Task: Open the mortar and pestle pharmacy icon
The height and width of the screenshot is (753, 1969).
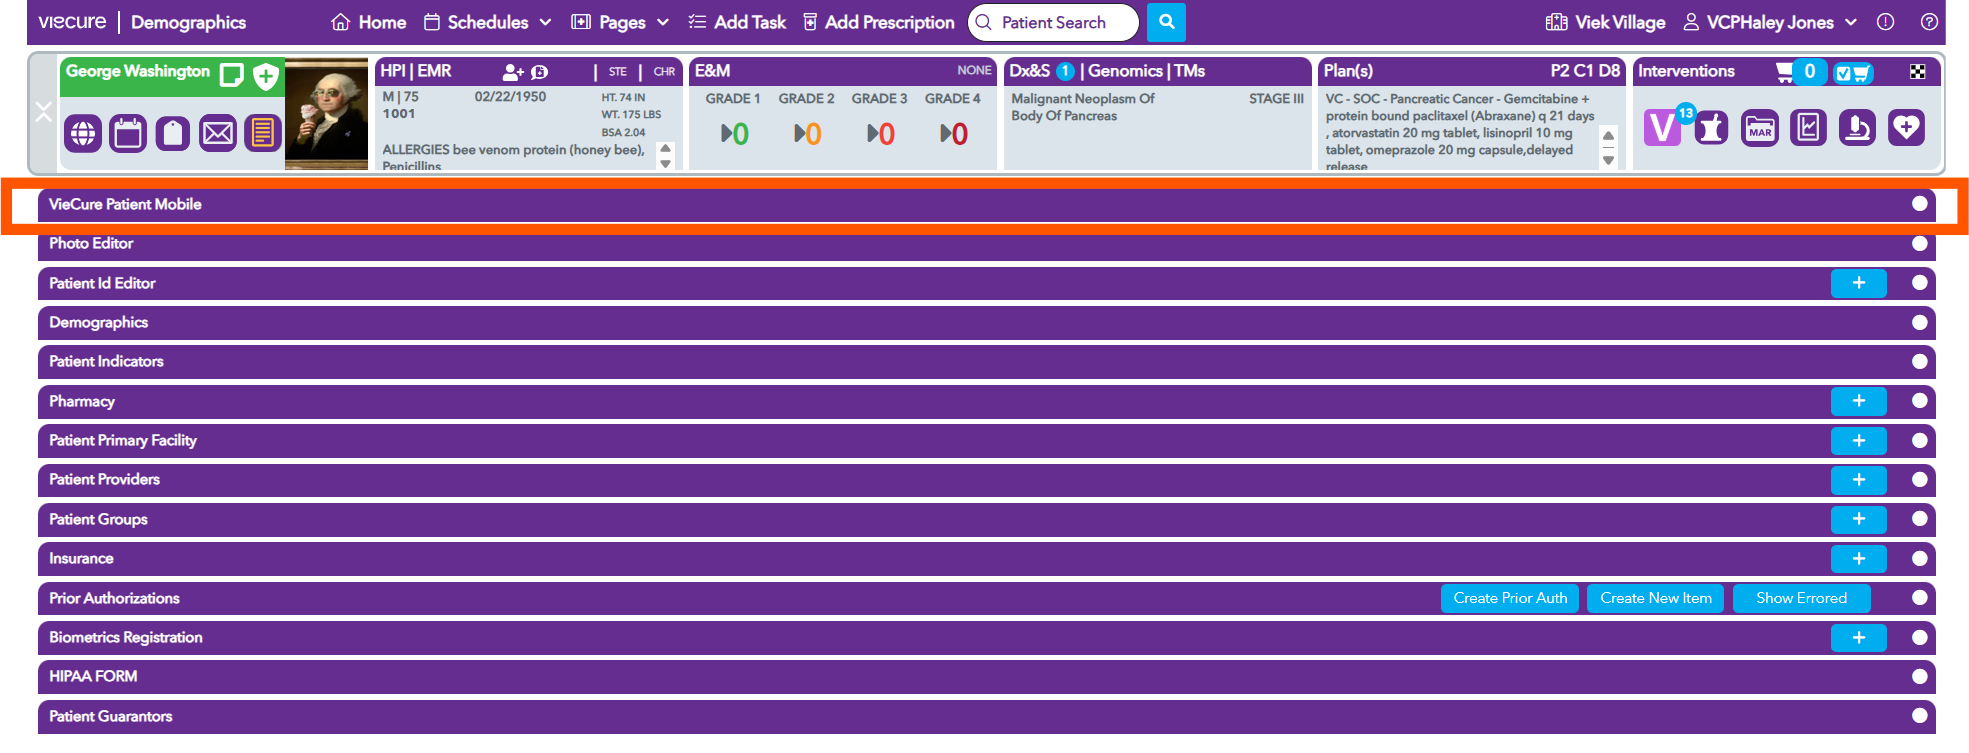Action: [1711, 128]
